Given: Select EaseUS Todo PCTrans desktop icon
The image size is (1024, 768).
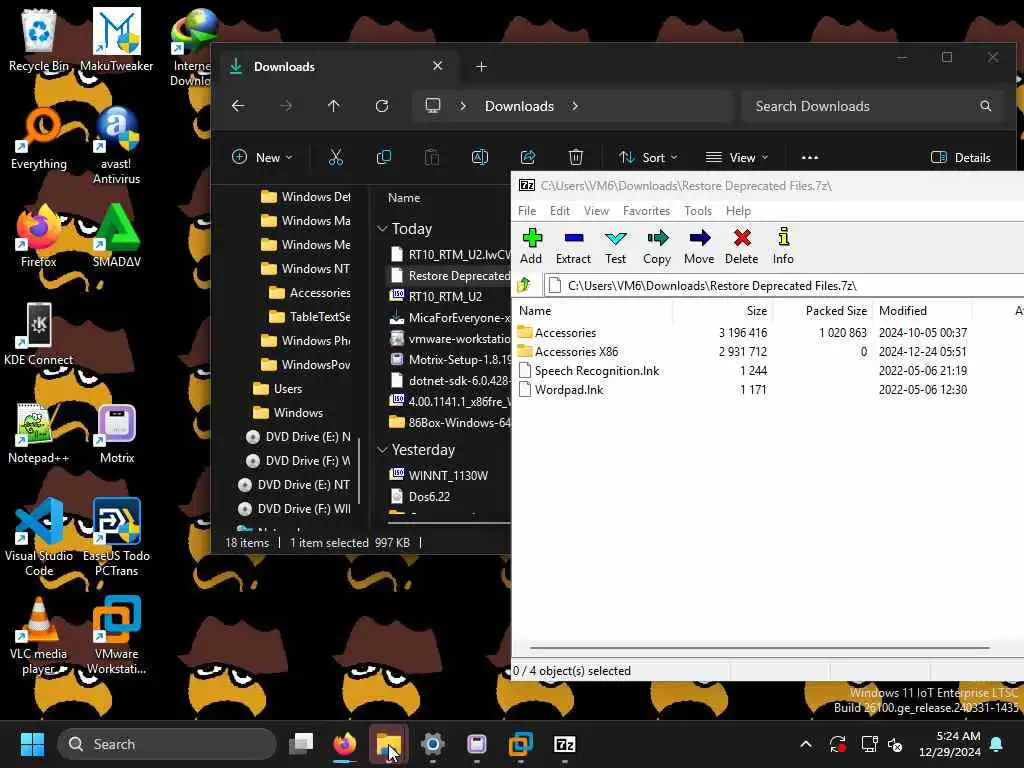Looking at the screenshot, I should tap(116, 537).
